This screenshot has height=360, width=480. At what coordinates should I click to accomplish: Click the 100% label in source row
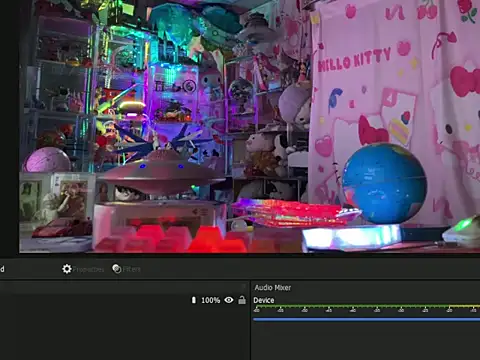click(x=211, y=300)
